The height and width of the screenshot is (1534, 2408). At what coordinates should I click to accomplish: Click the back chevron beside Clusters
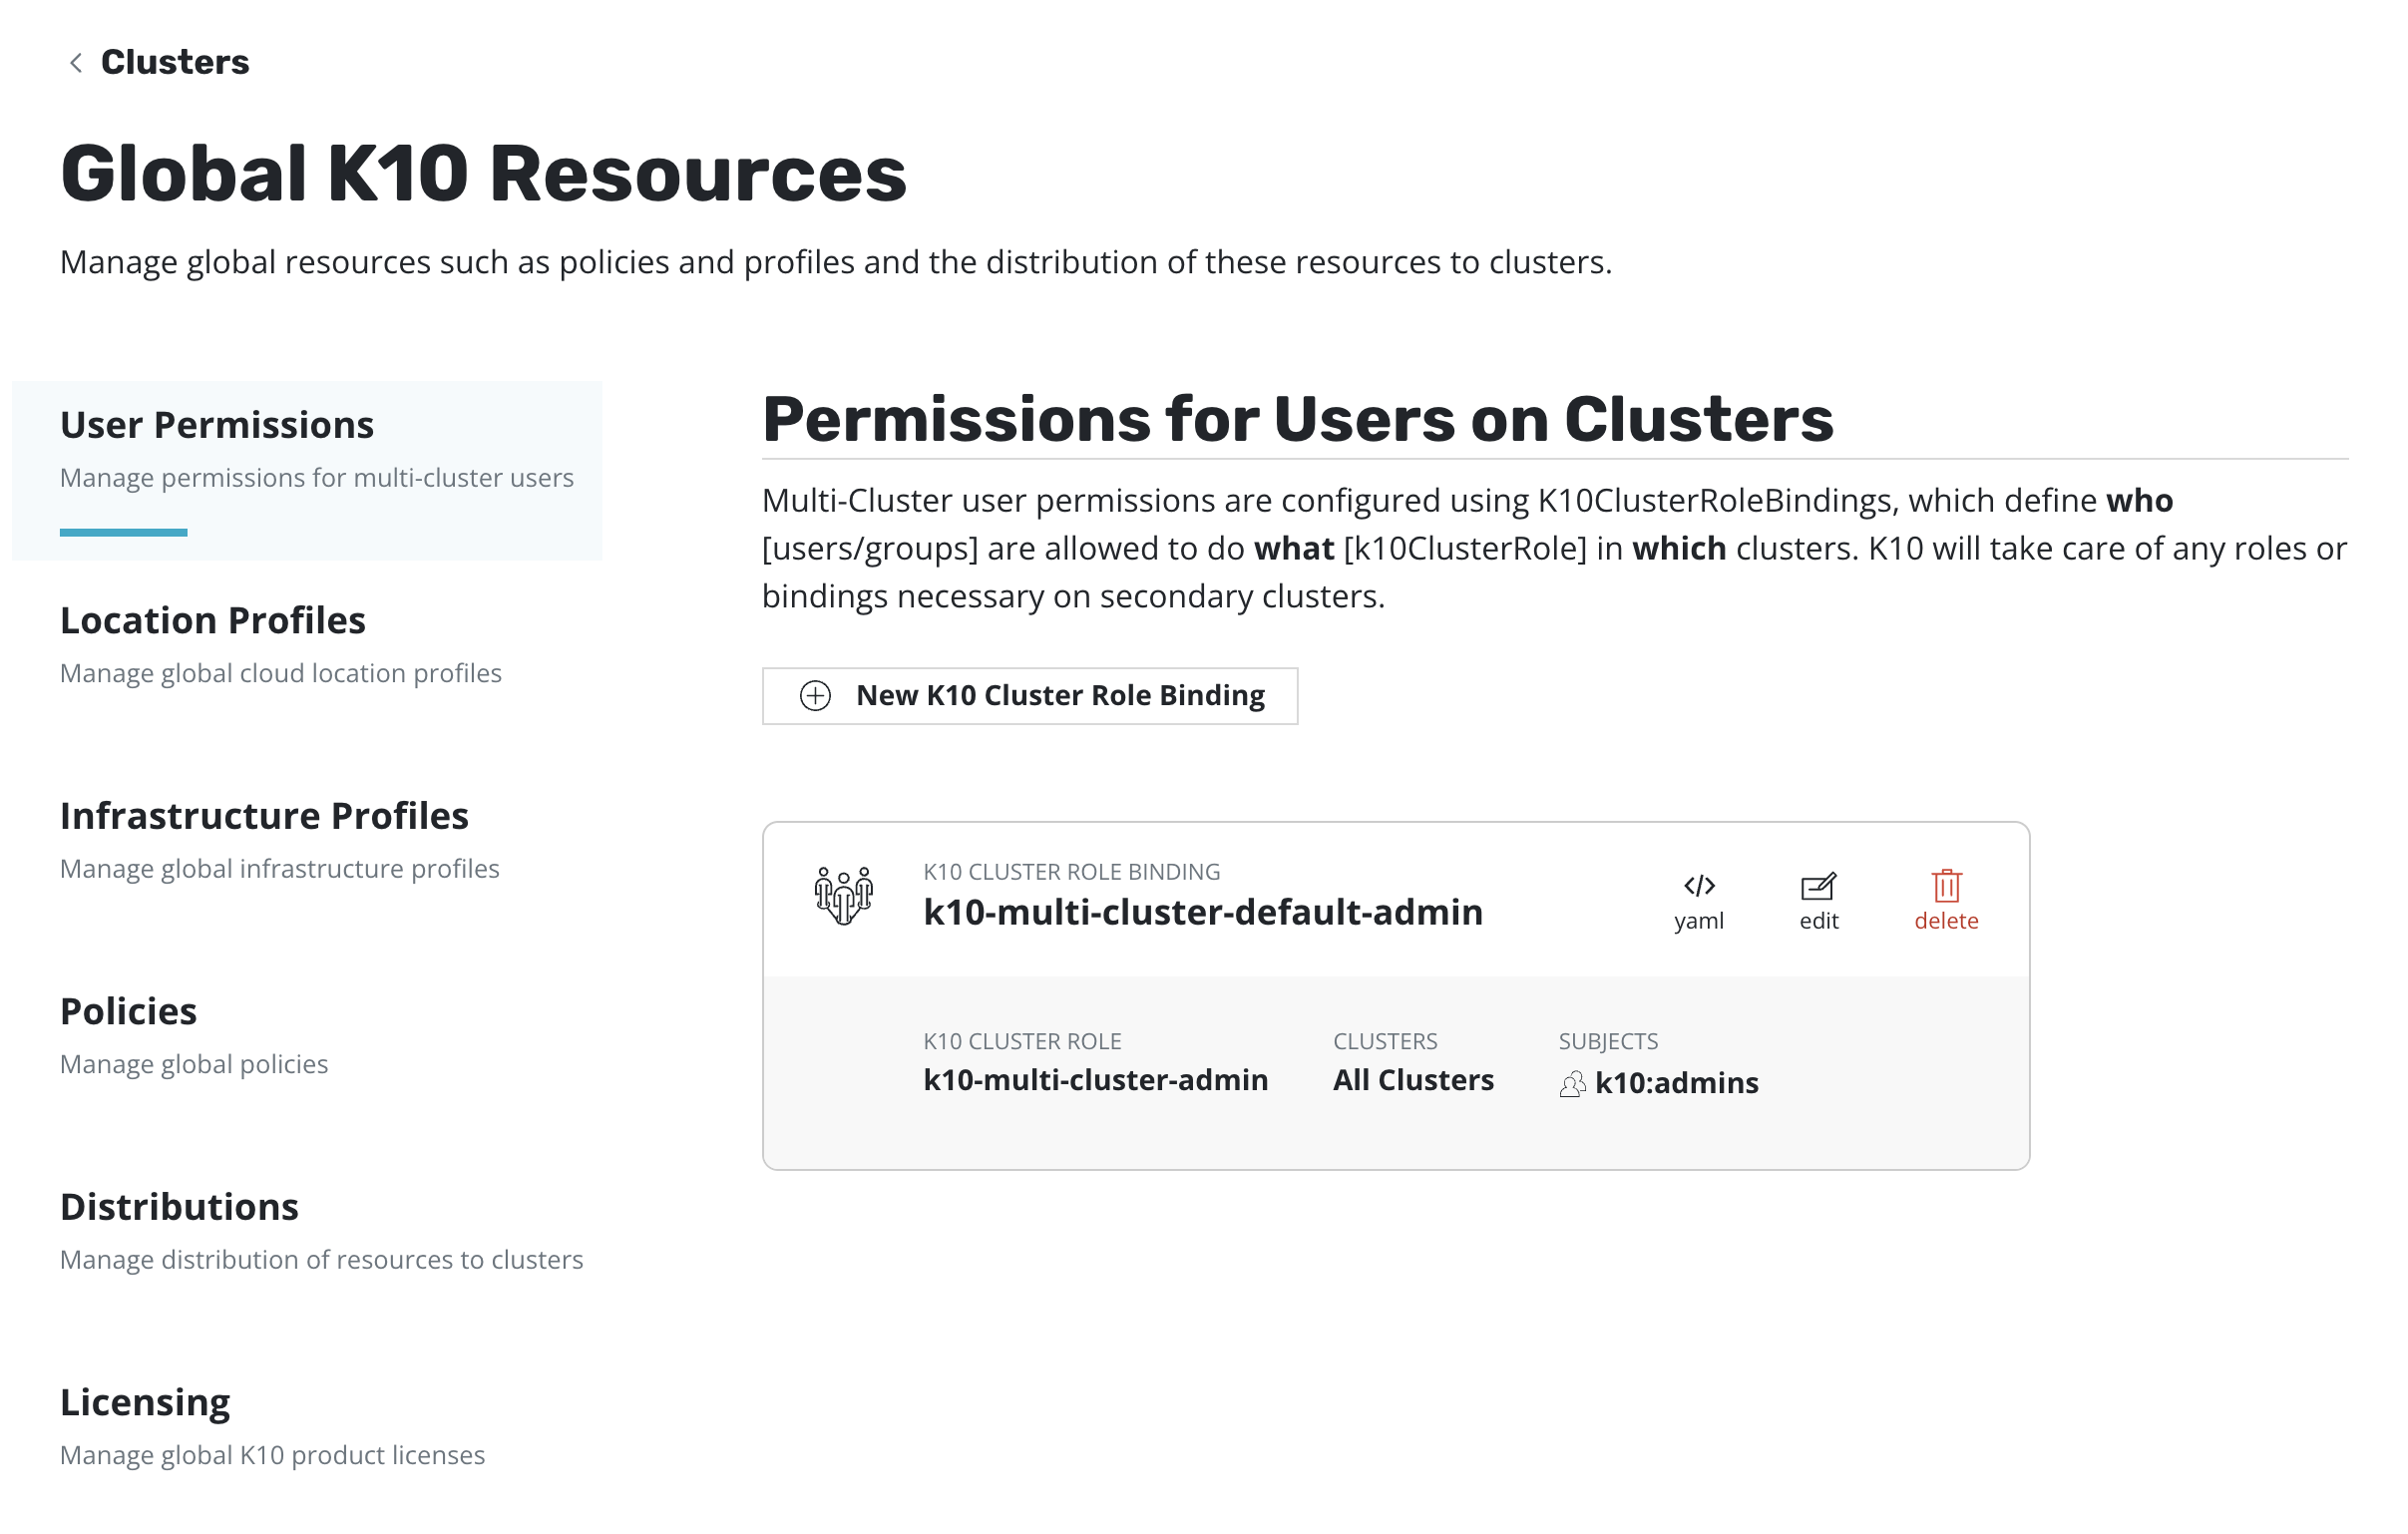click(x=75, y=63)
